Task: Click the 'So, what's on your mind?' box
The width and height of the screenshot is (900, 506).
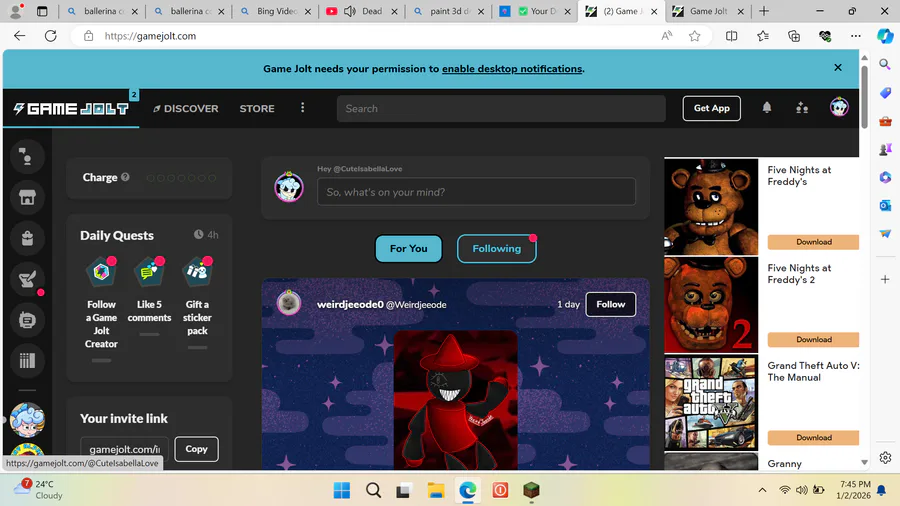Action: tap(476, 192)
